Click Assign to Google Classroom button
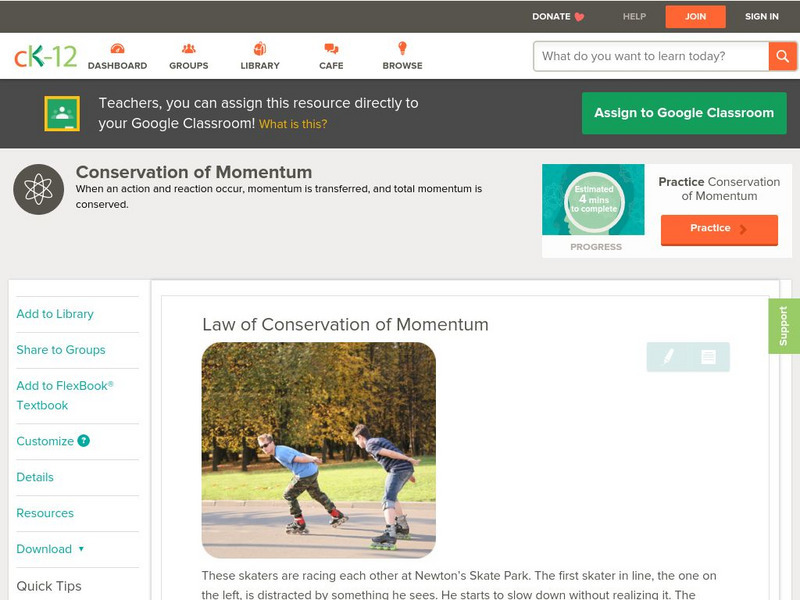This screenshot has width=800, height=600. [684, 113]
